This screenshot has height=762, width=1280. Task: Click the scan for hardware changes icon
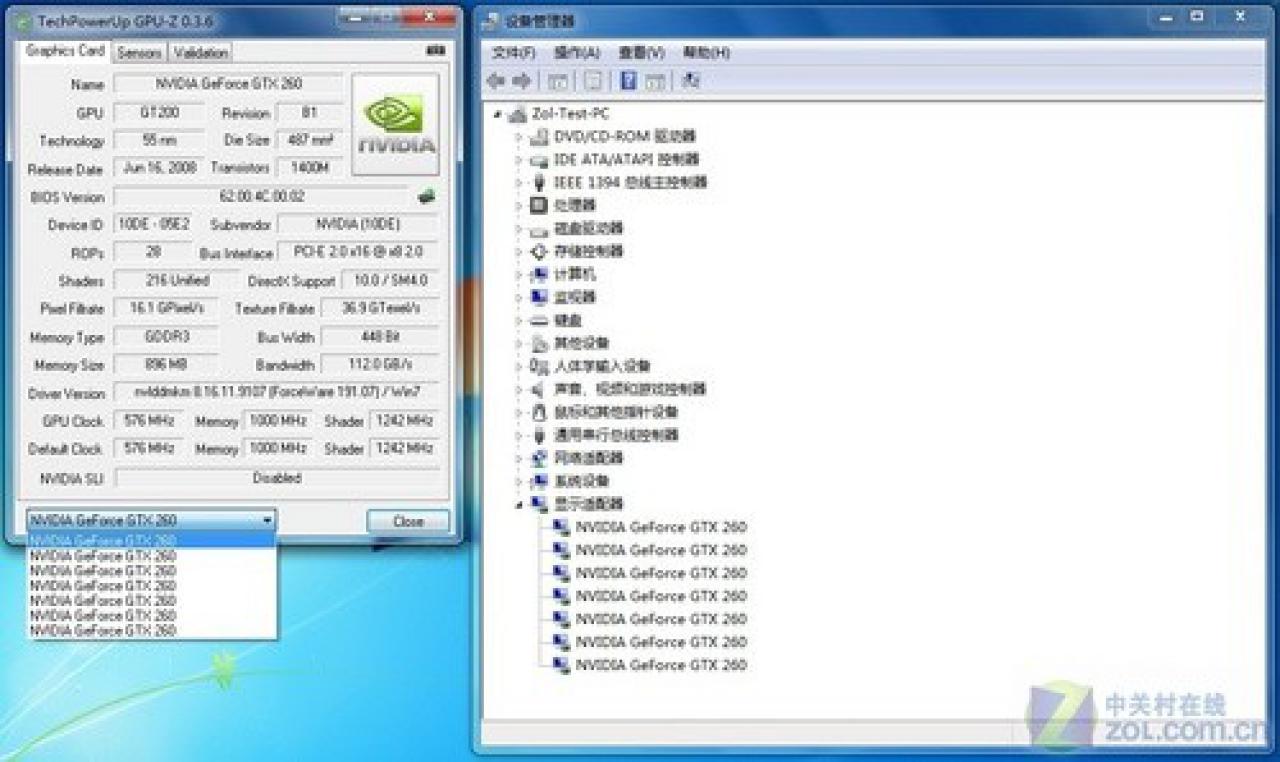(690, 81)
